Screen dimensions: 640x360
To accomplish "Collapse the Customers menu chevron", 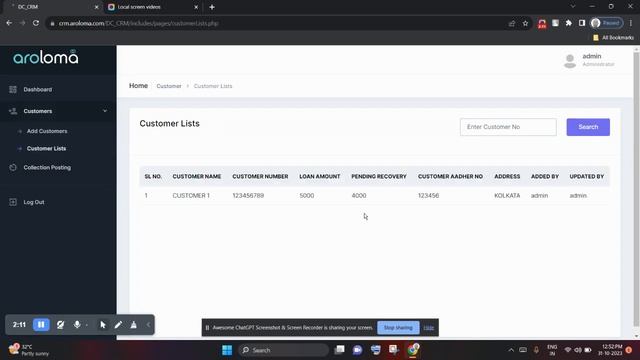I will pyautogui.click(x=105, y=111).
